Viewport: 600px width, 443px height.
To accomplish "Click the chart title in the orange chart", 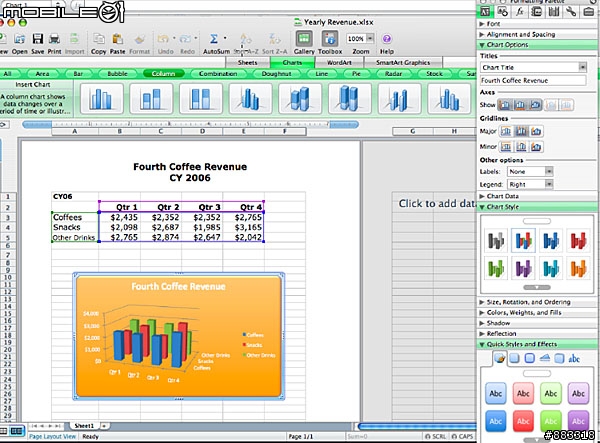I will pos(178,287).
